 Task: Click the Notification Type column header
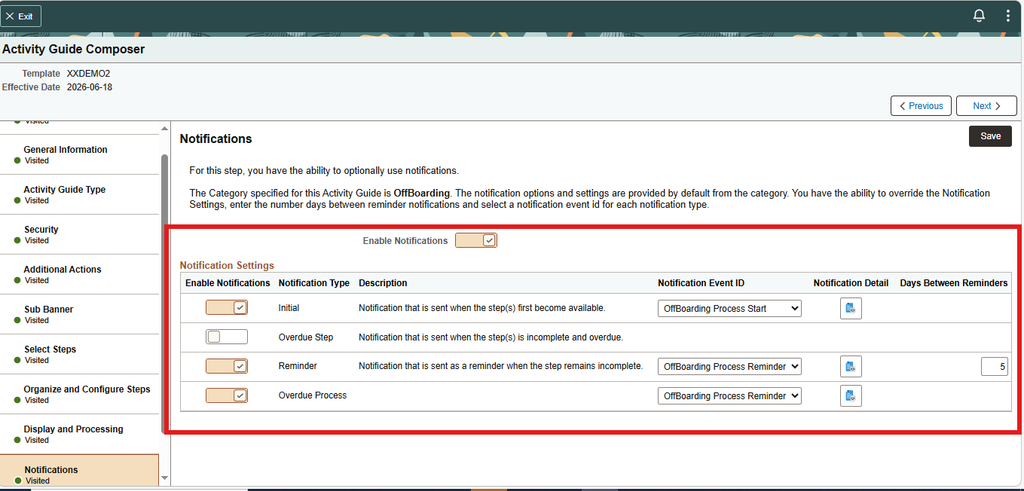[313, 283]
